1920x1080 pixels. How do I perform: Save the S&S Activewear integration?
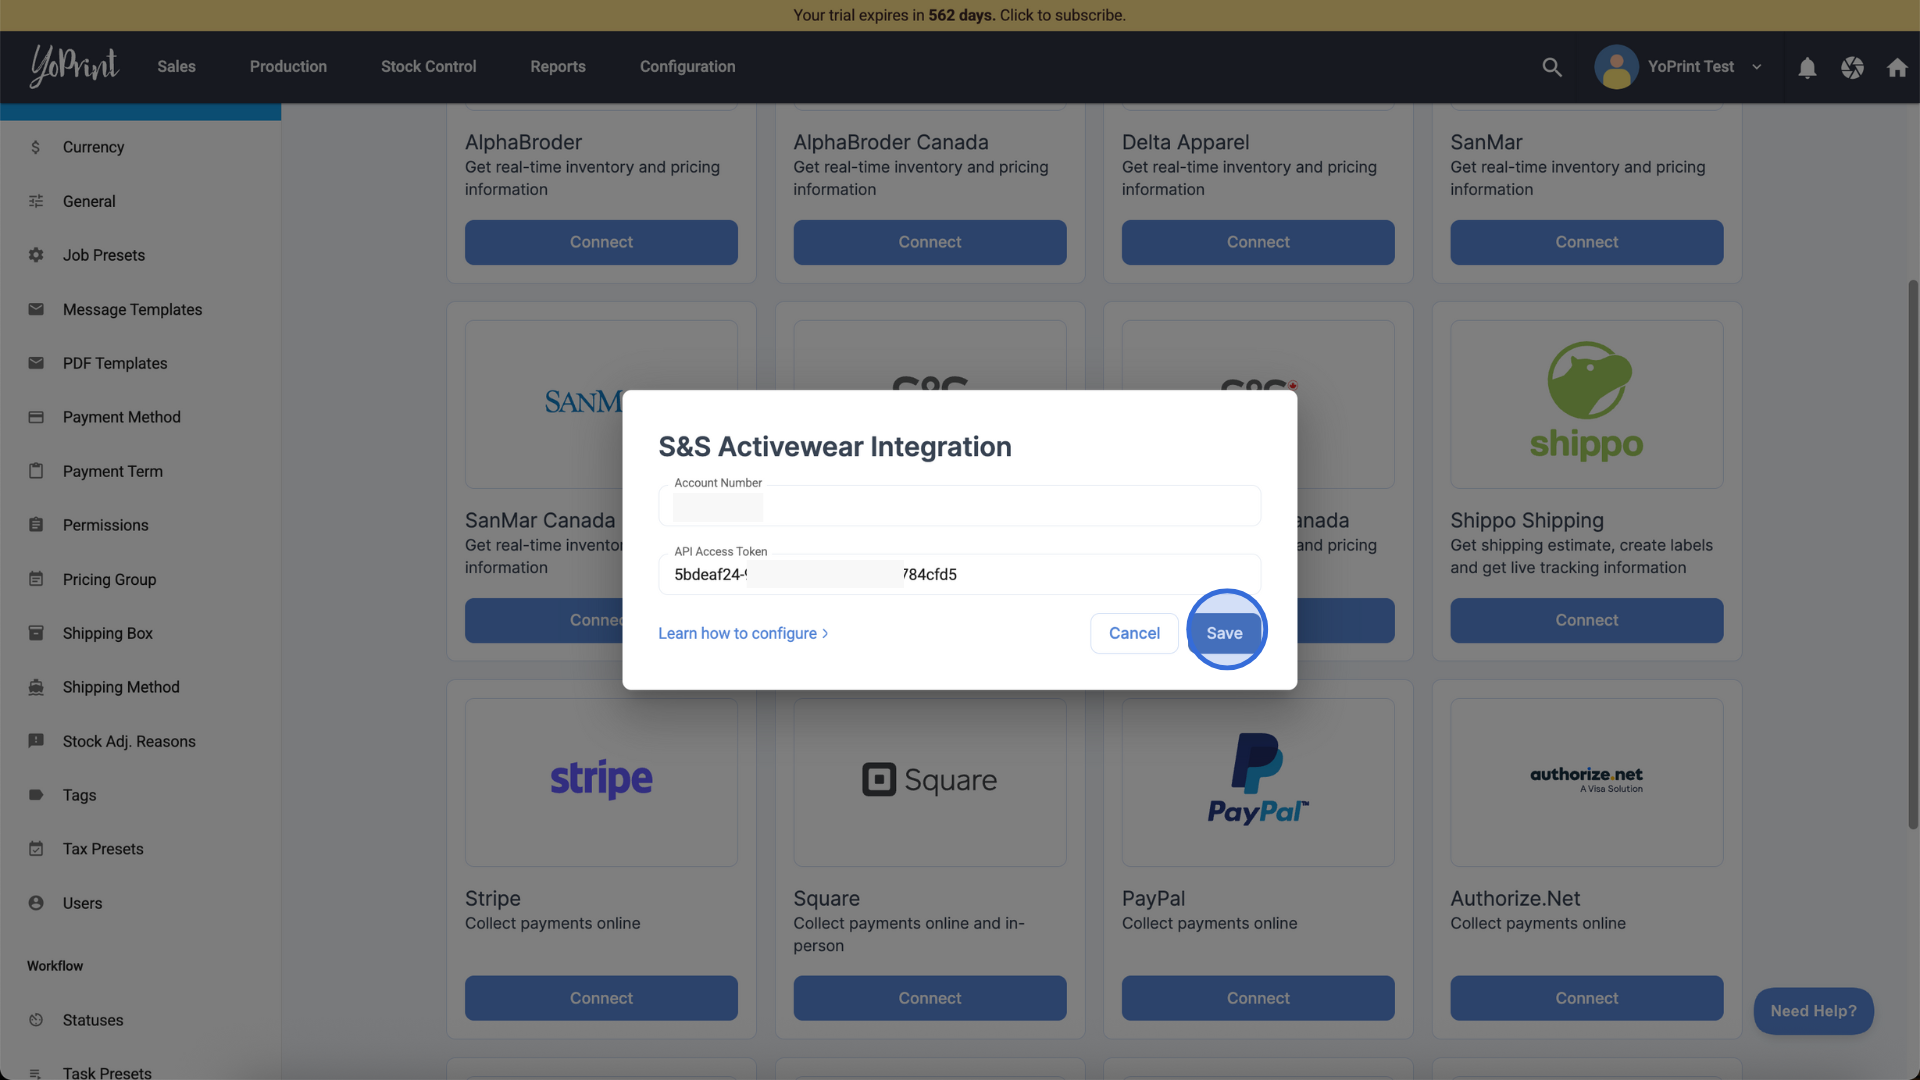click(x=1224, y=633)
